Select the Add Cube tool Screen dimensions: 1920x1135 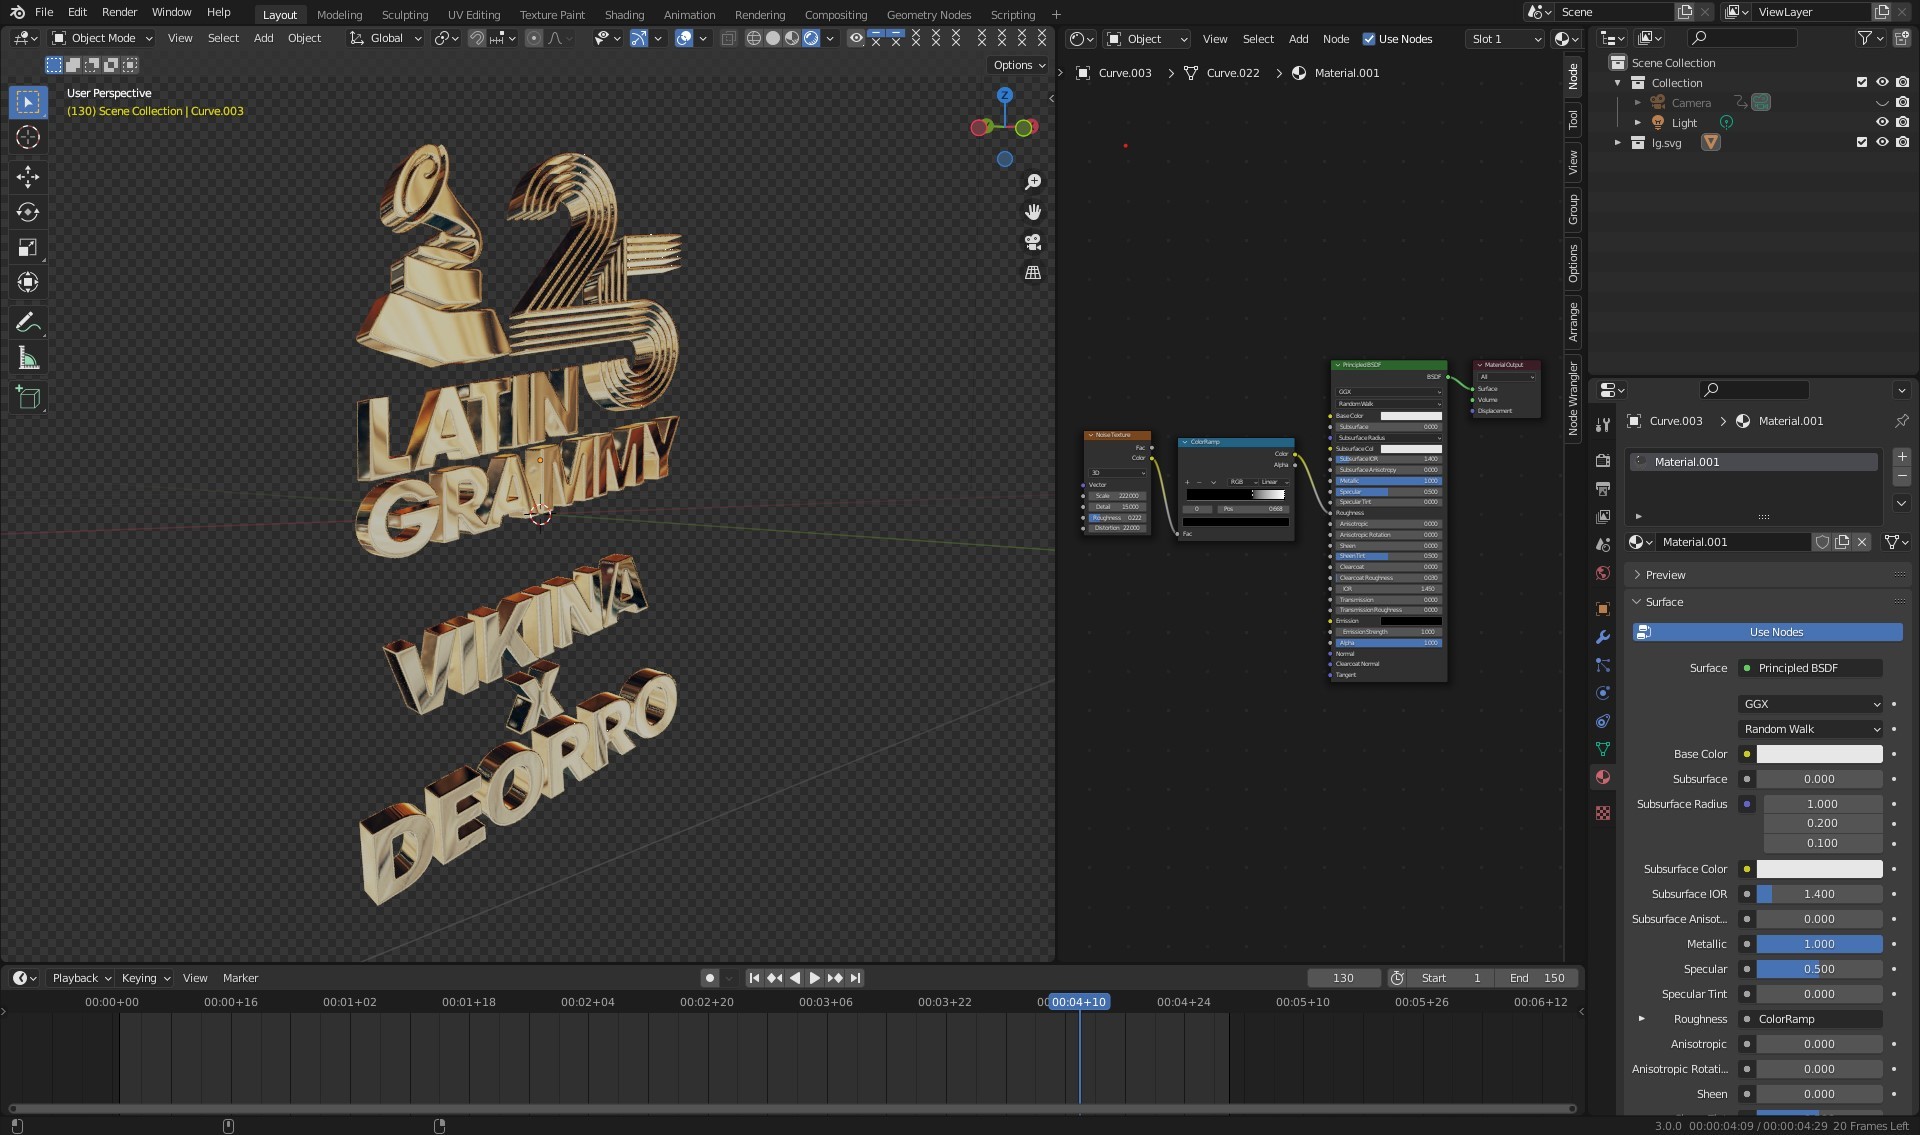pos(28,398)
